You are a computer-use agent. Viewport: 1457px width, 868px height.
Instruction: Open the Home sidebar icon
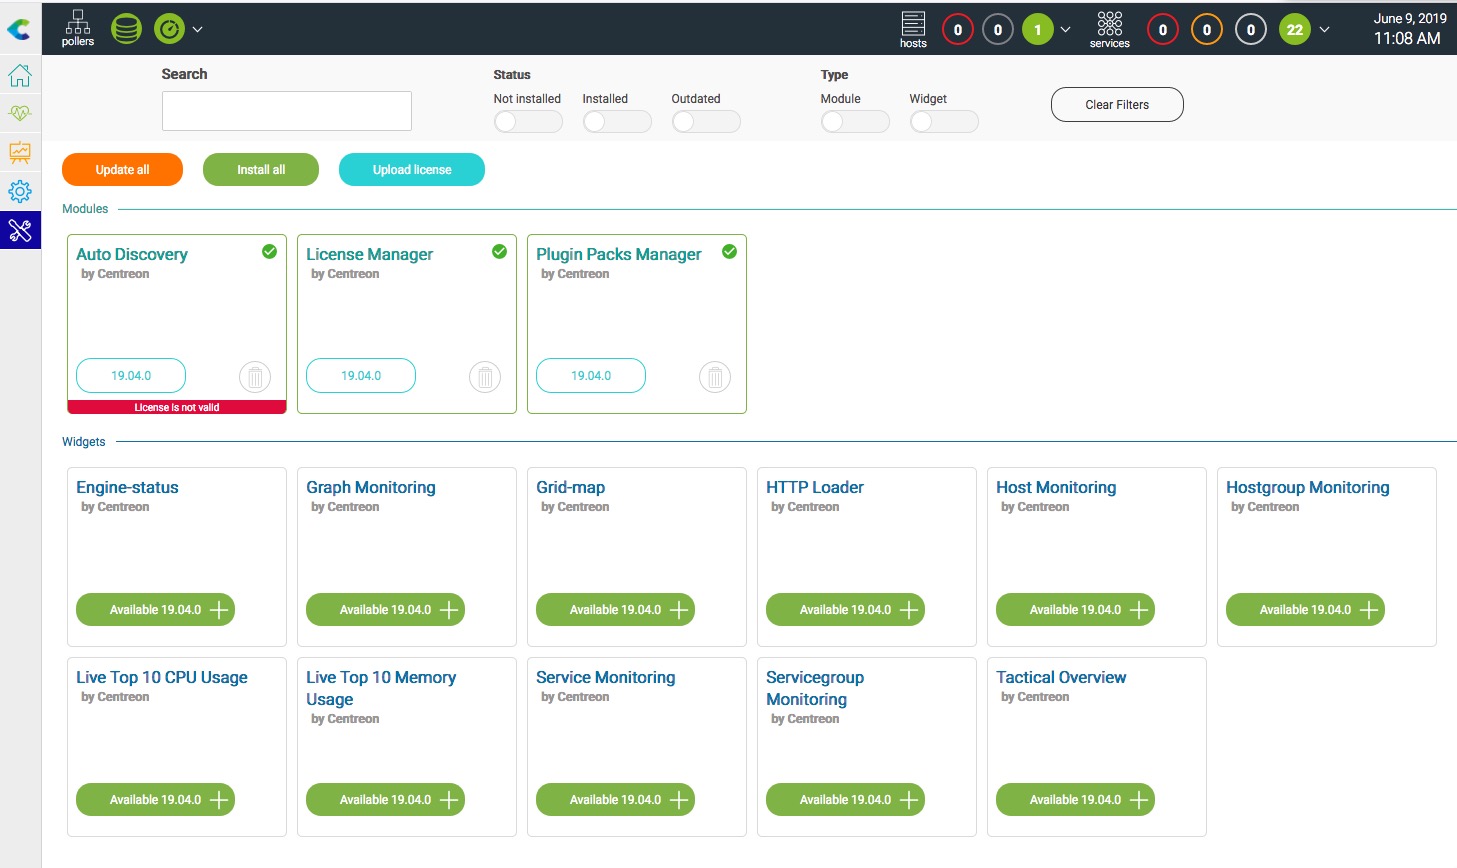click(20, 76)
